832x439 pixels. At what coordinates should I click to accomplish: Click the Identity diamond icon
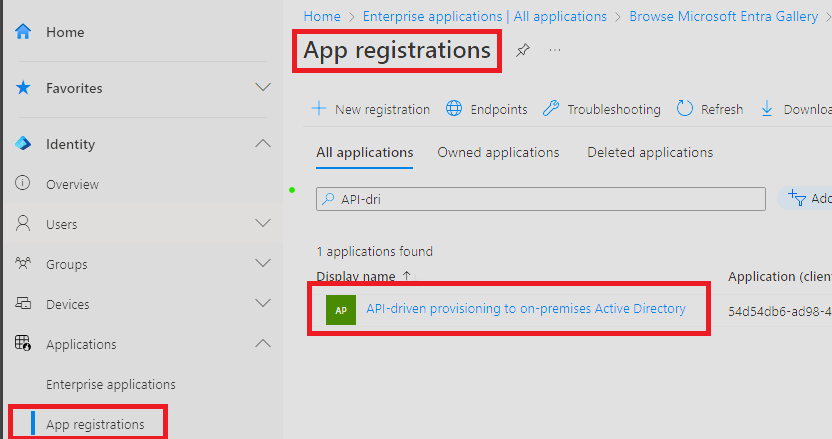[x=23, y=144]
